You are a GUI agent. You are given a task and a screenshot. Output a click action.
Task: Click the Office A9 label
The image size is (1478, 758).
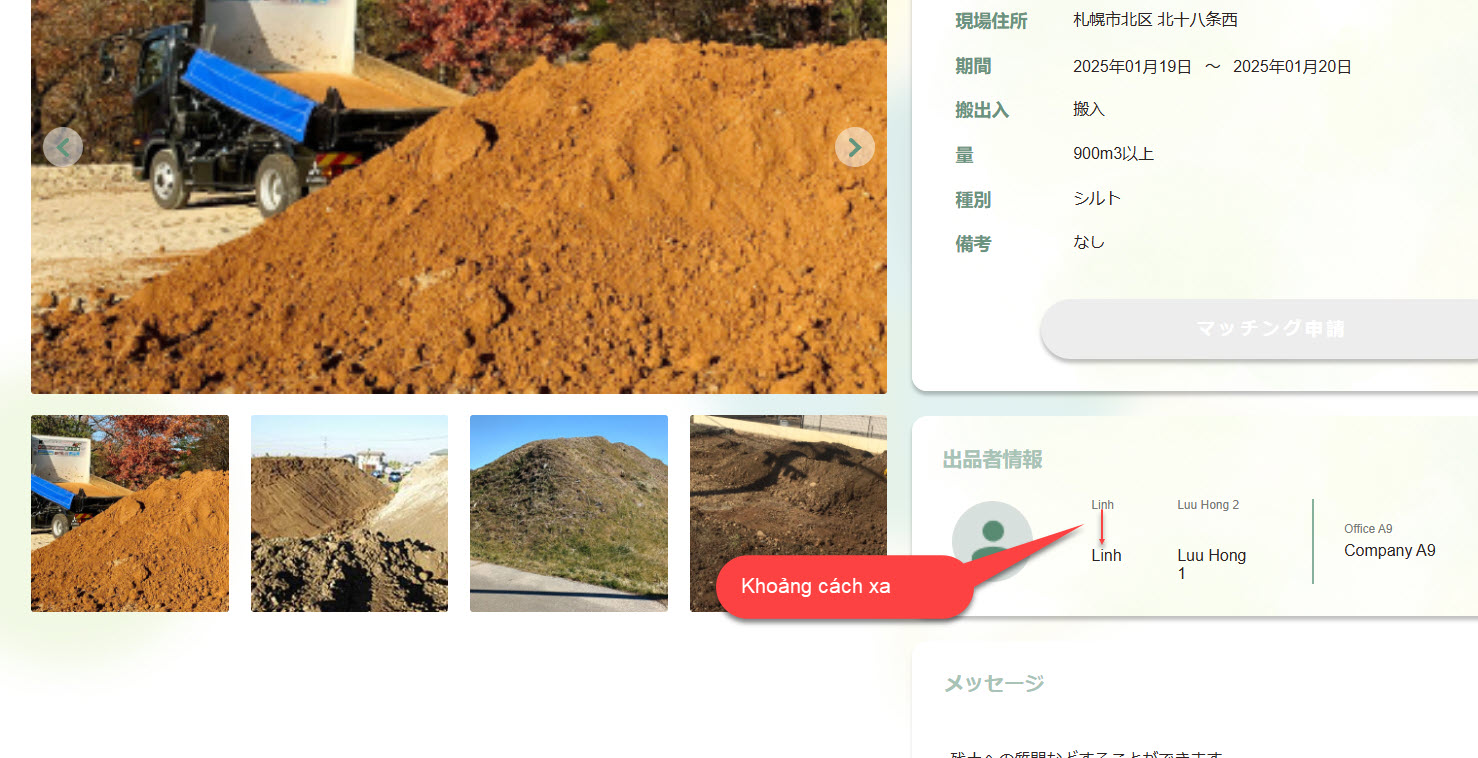[1367, 529]
